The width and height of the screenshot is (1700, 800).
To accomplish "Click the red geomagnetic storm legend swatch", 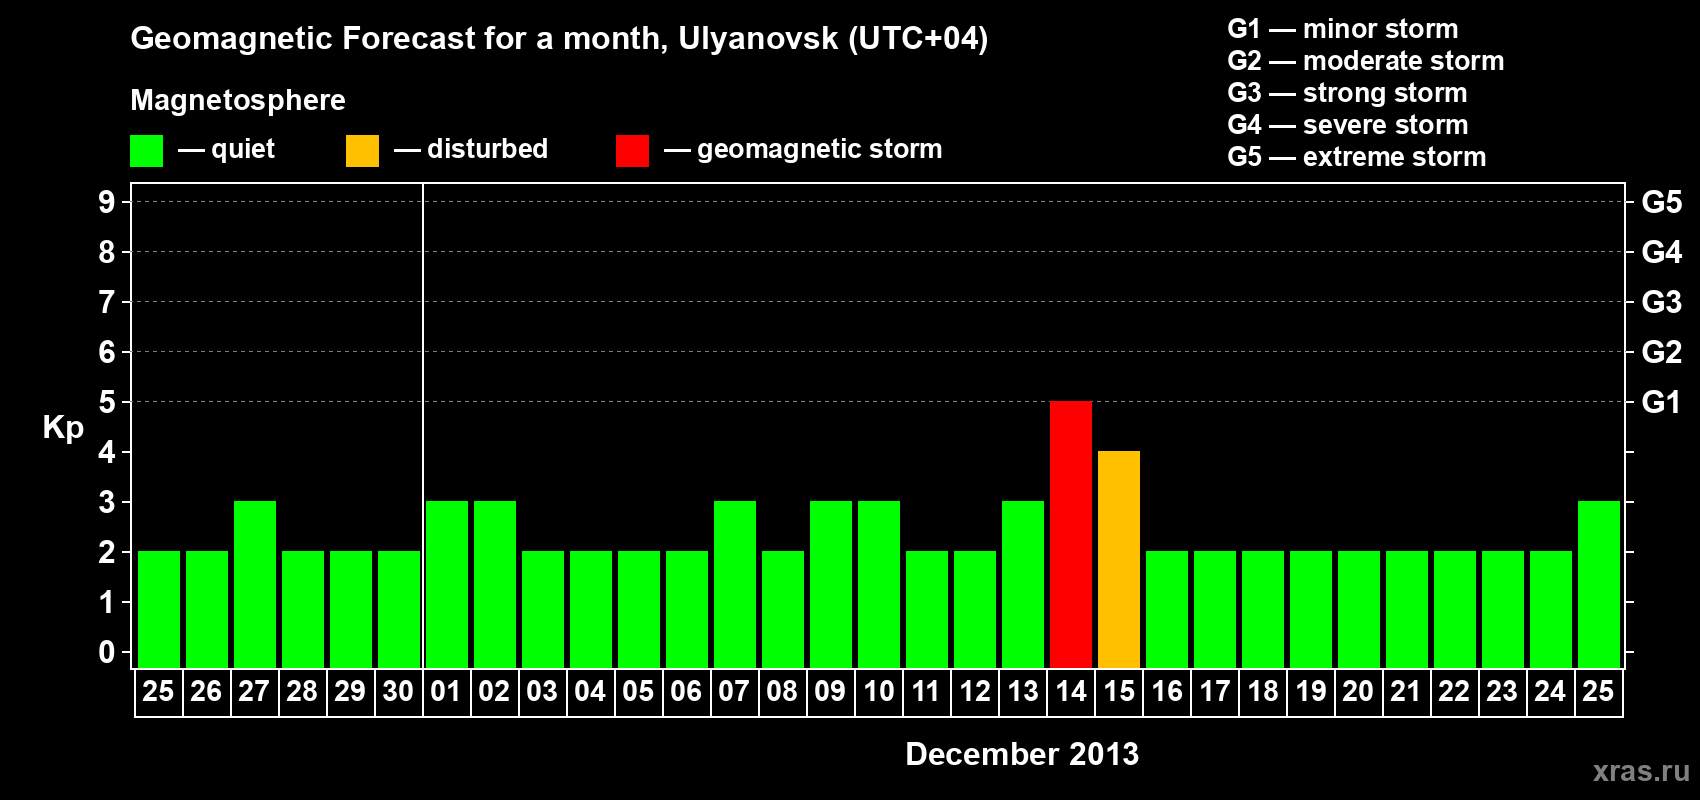I will click(x=632, y=151).
